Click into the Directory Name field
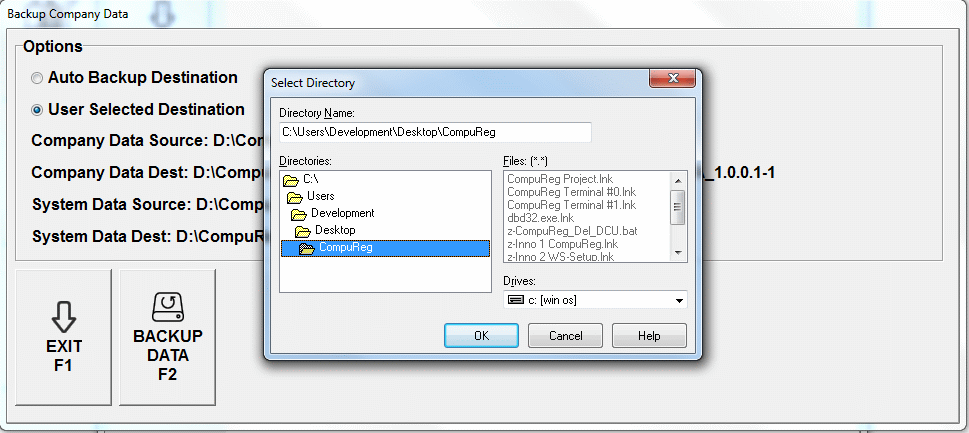This screenshot has height=433, width=969. [x=435, y=132]
